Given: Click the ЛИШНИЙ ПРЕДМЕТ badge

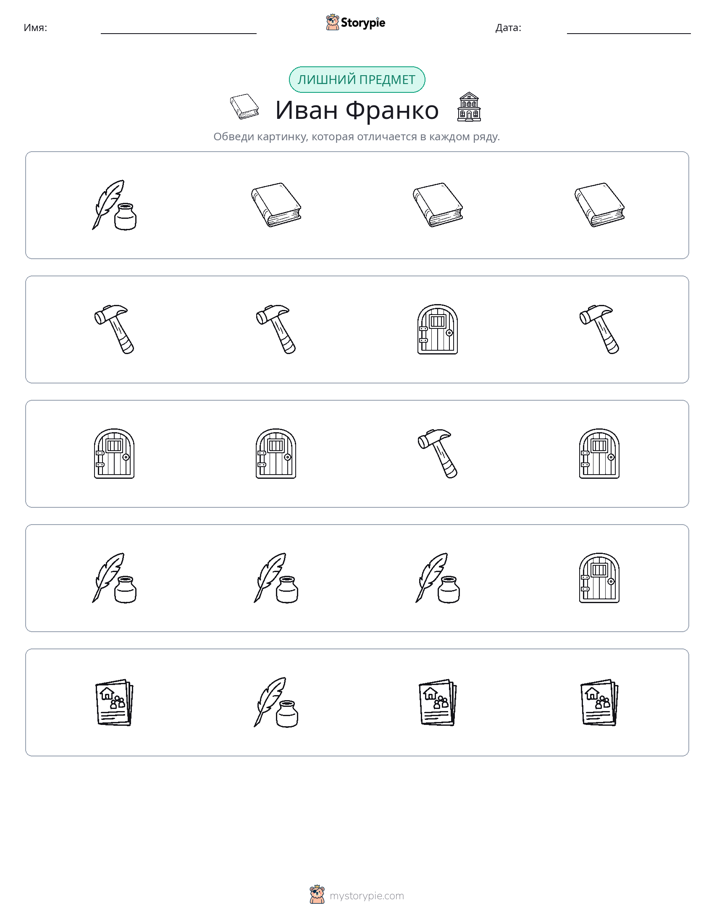Looking at the screenshot, I should coord(357,80).
